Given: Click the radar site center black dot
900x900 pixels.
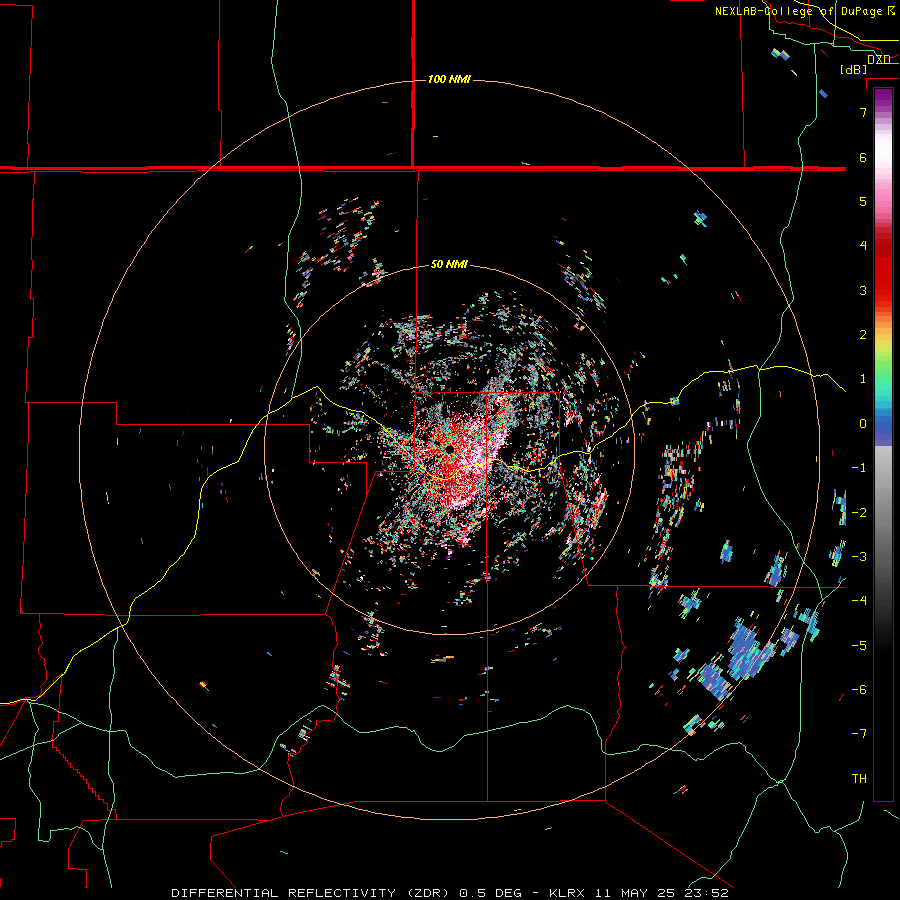Looking at the screenshot, I should (450, 449).
